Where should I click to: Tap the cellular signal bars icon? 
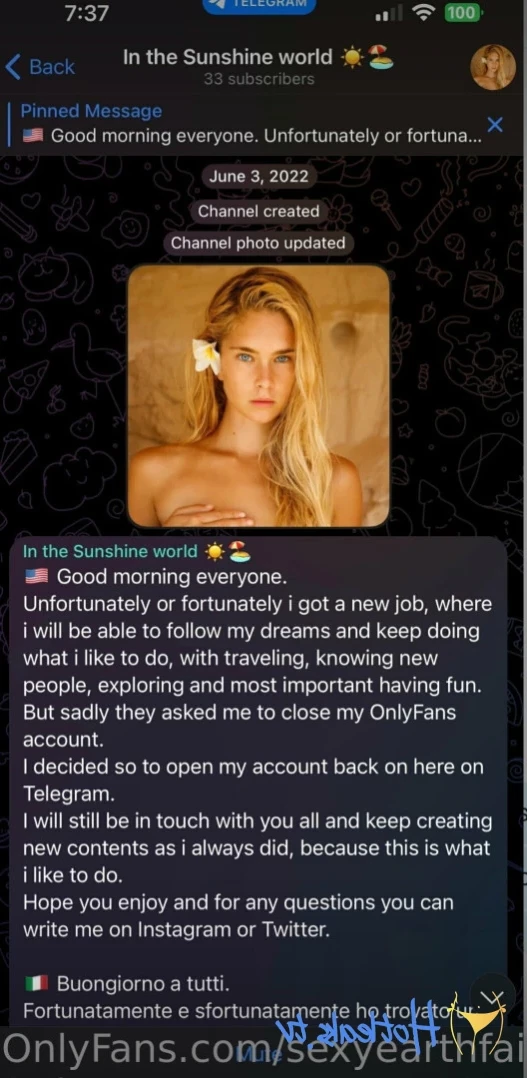[392, 13]
